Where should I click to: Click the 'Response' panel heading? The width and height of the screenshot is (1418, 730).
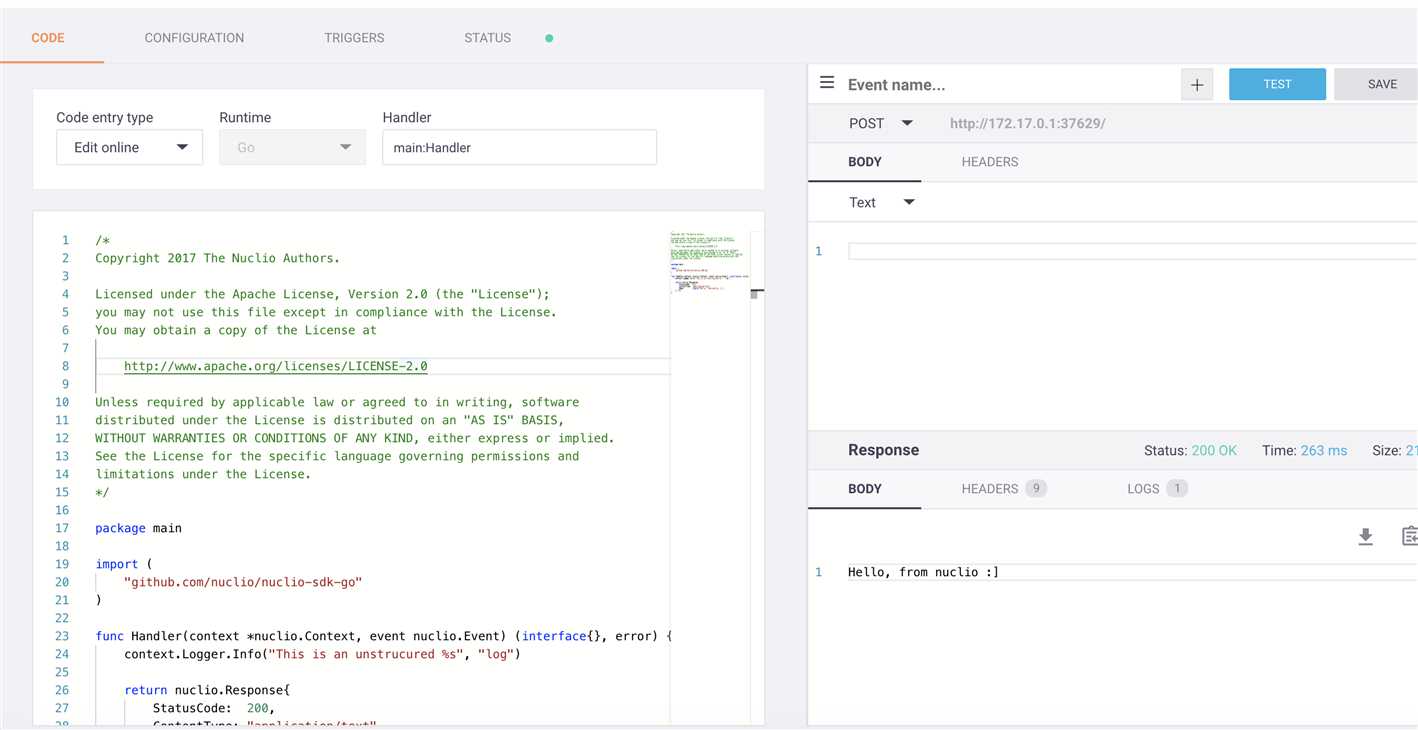coord(883,450)
